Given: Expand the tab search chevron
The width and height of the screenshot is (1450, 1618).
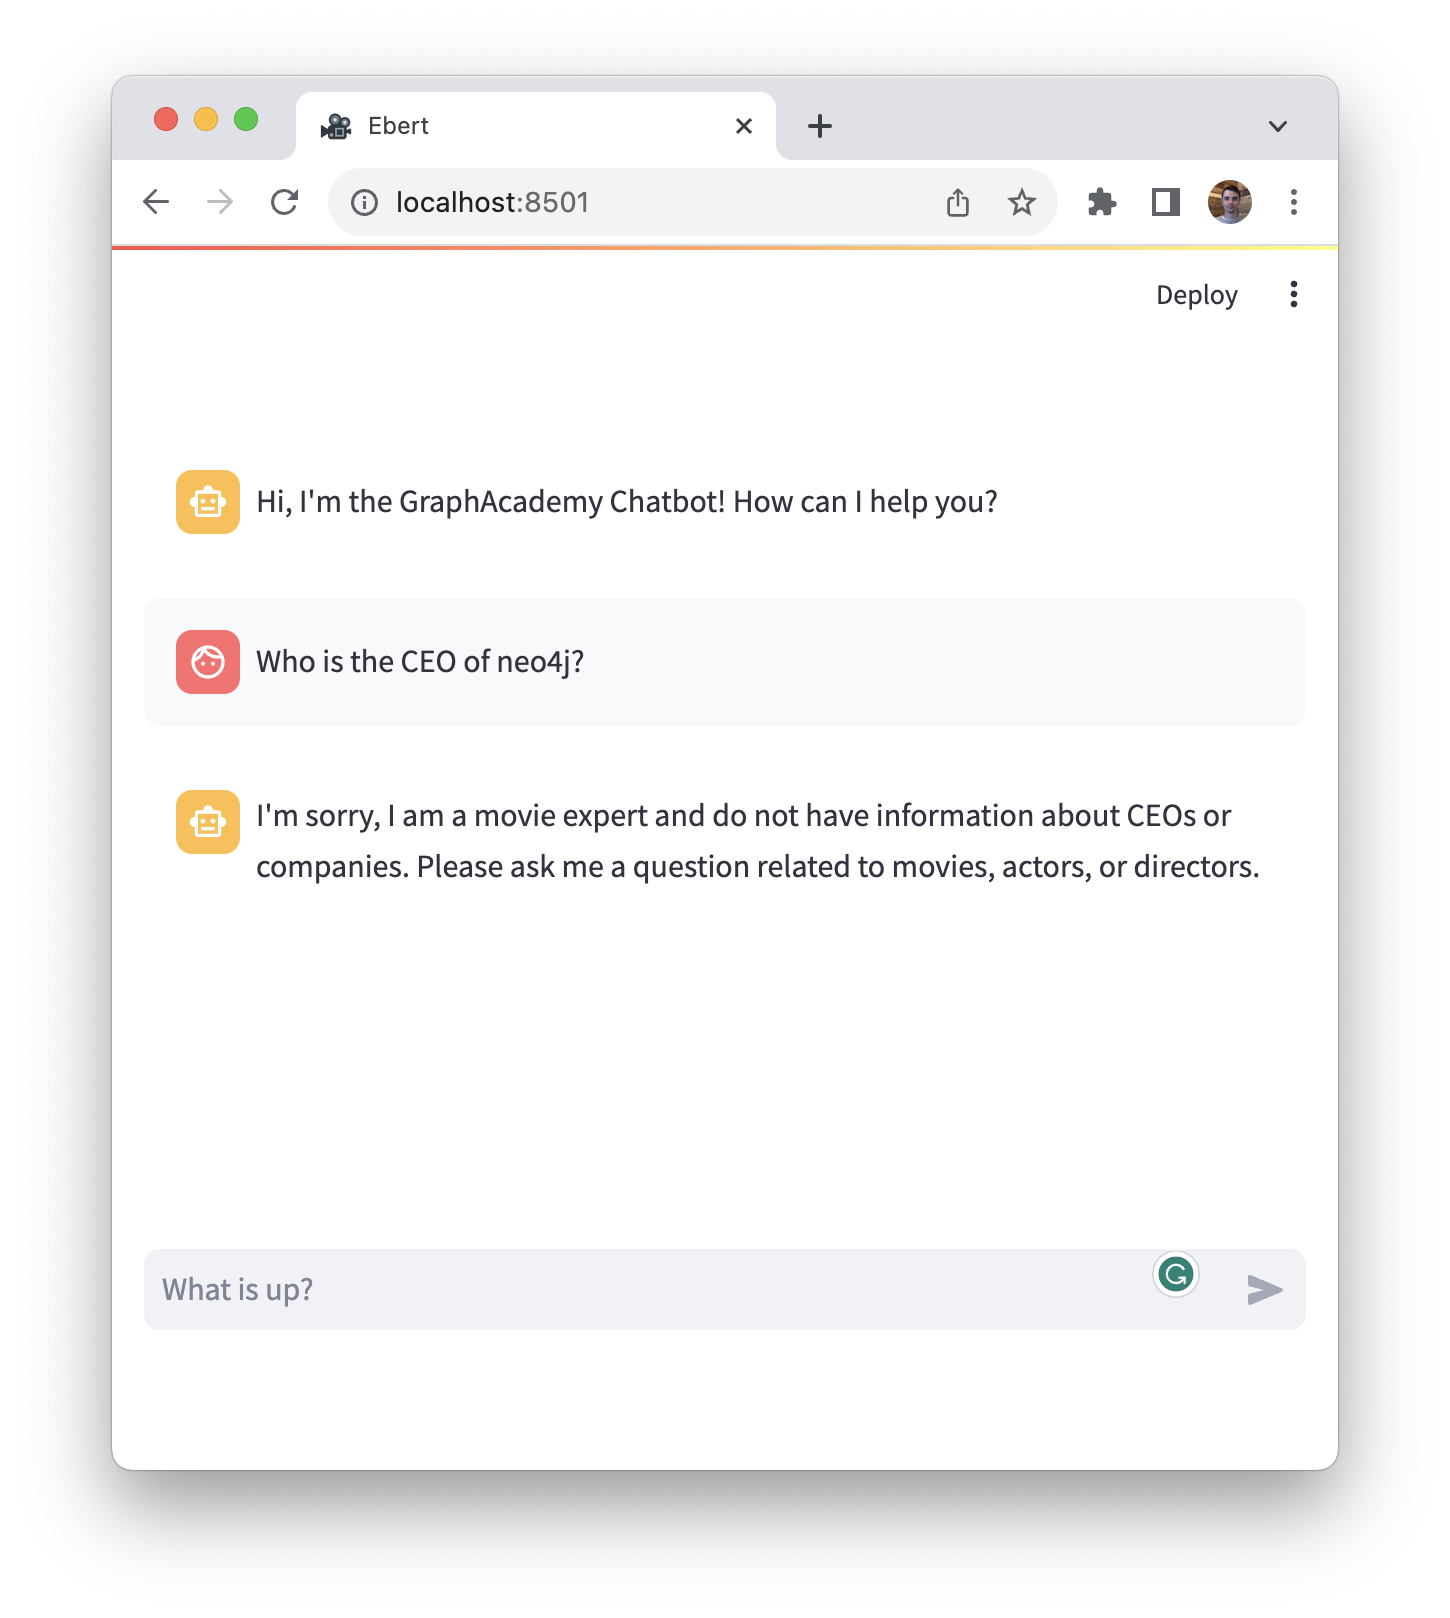Looking at the screenshot, I should [x=1277, y=125].
